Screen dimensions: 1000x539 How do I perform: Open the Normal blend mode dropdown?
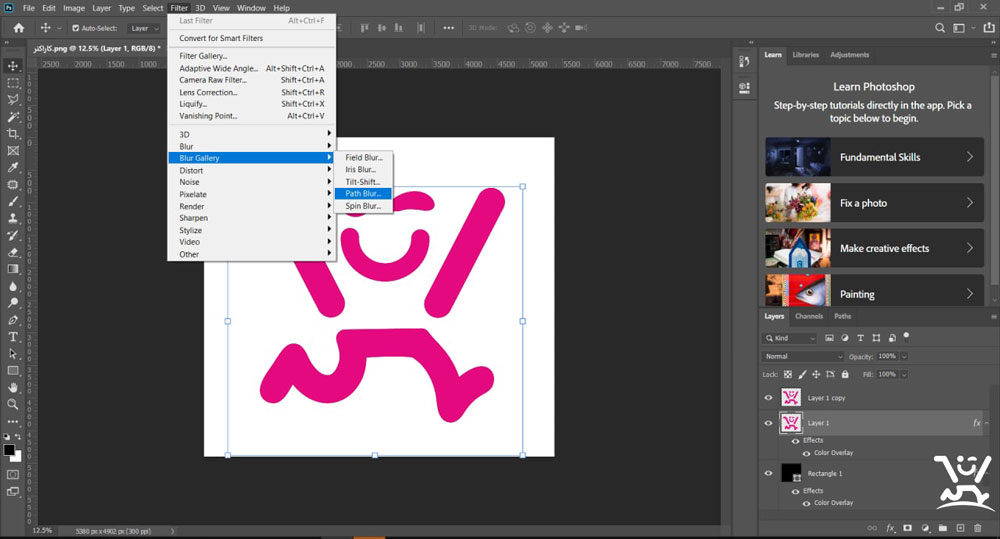pos(803,357)
